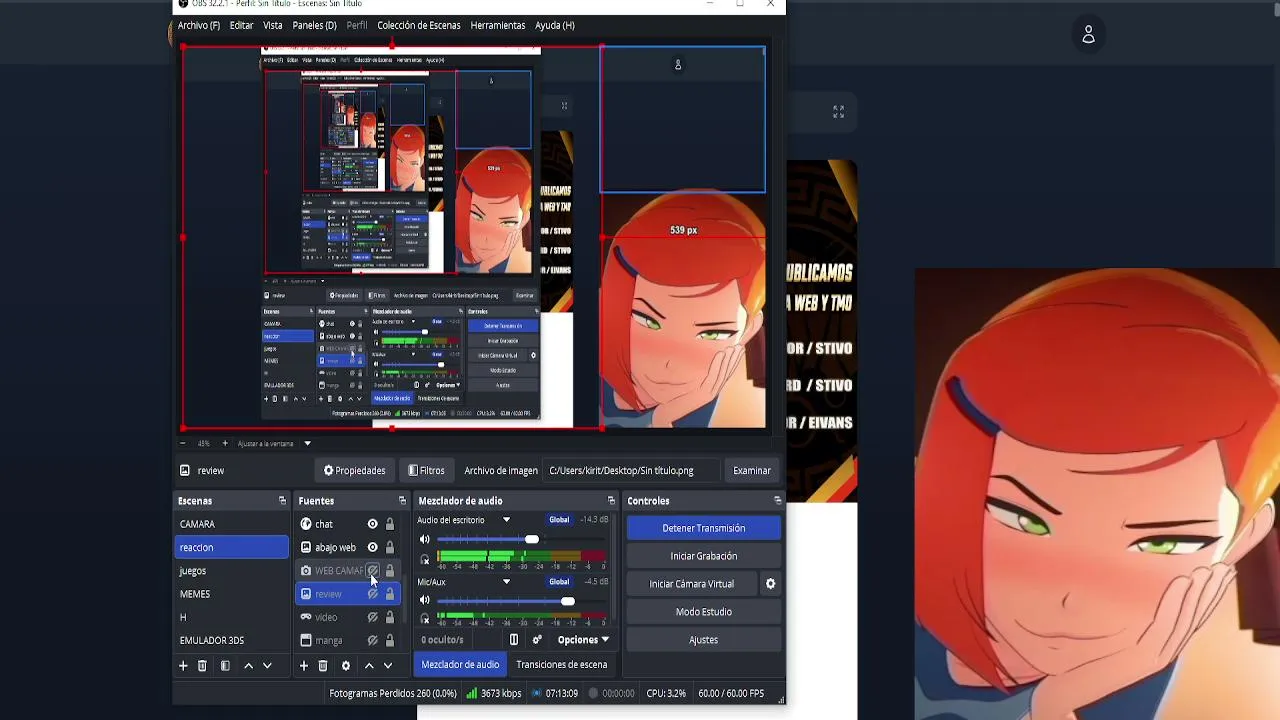This screenshot has width=1280, height=720.
Task: Open Ajustes settings
Action: 704,640
